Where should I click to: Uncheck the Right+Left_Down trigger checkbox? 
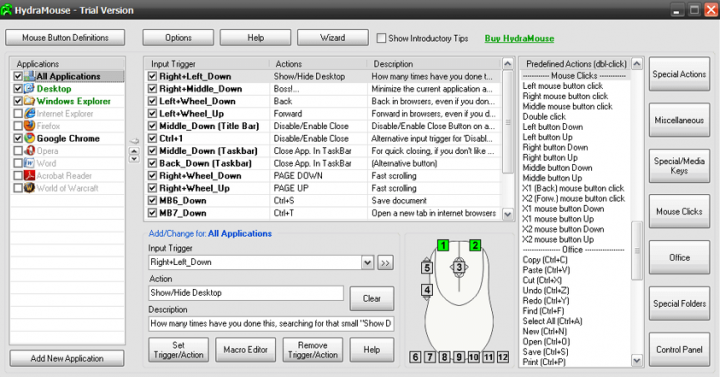[x=152, y=76]
